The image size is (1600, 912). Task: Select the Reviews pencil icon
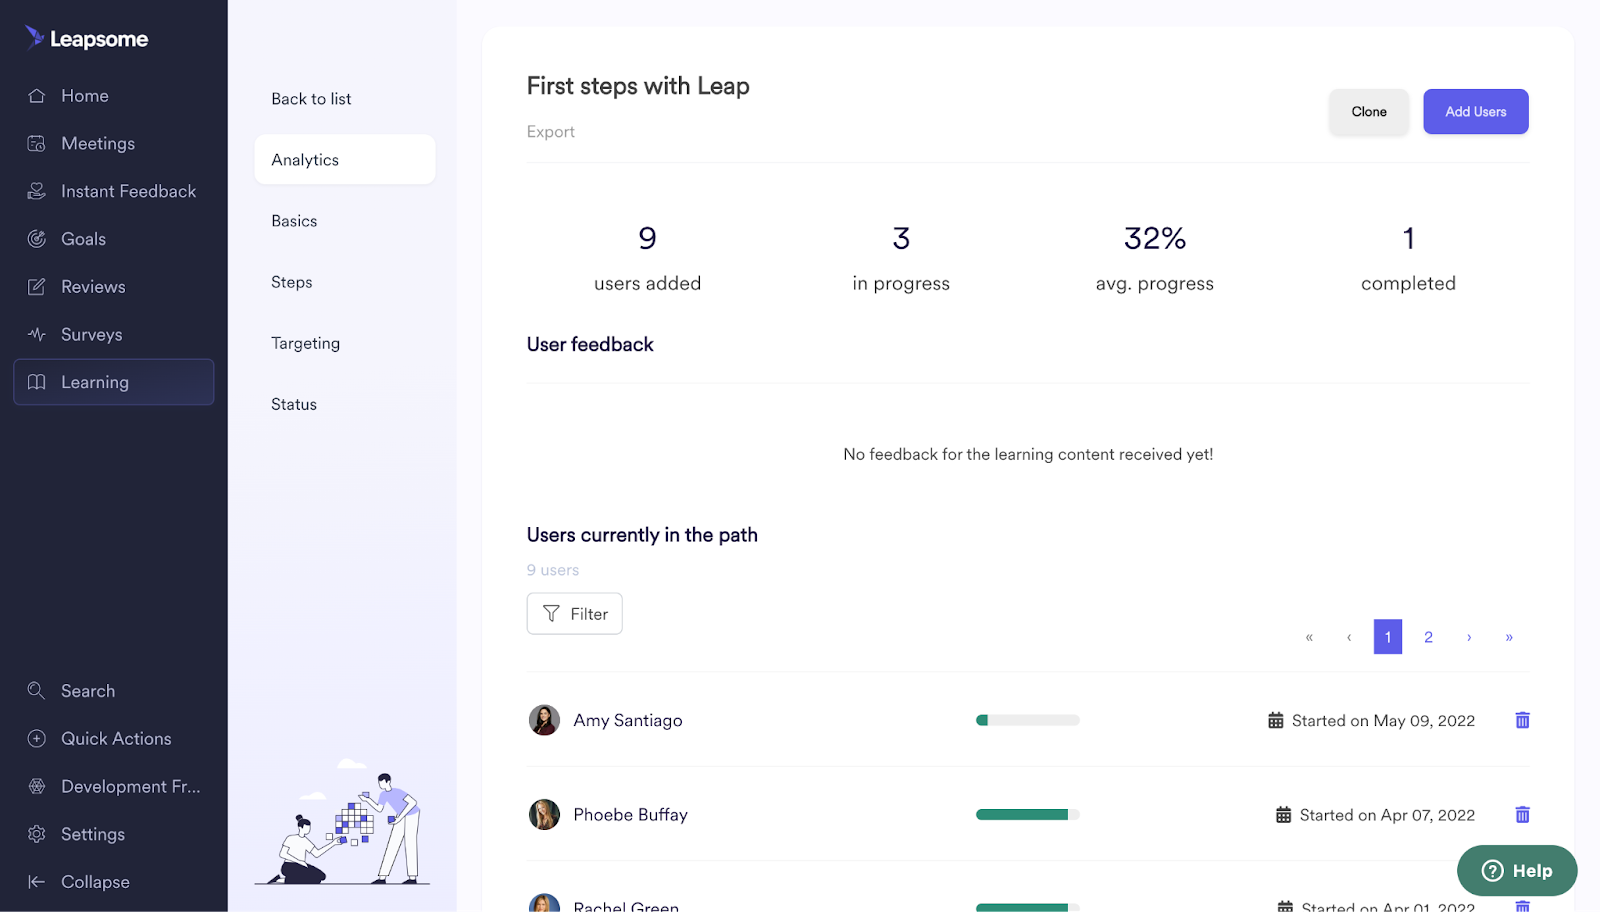(36, 286)
